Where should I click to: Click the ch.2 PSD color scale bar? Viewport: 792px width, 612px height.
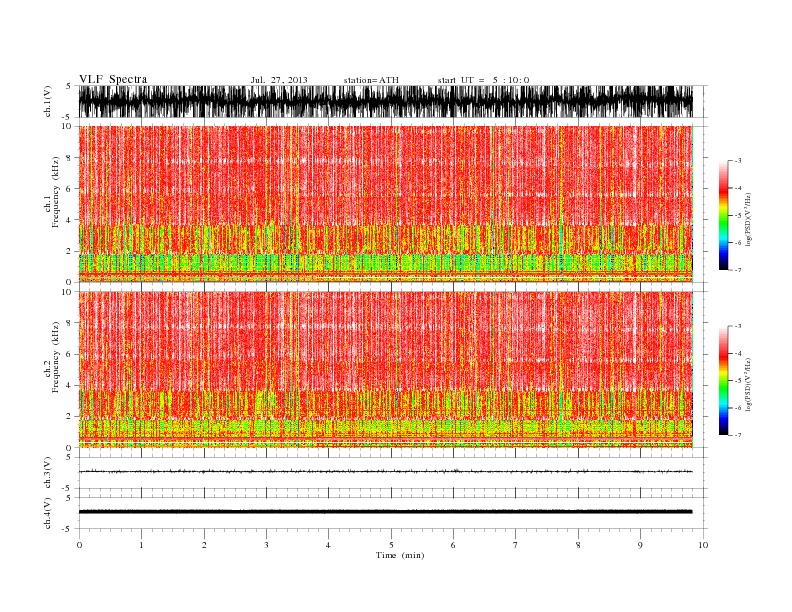pos(723,381)
